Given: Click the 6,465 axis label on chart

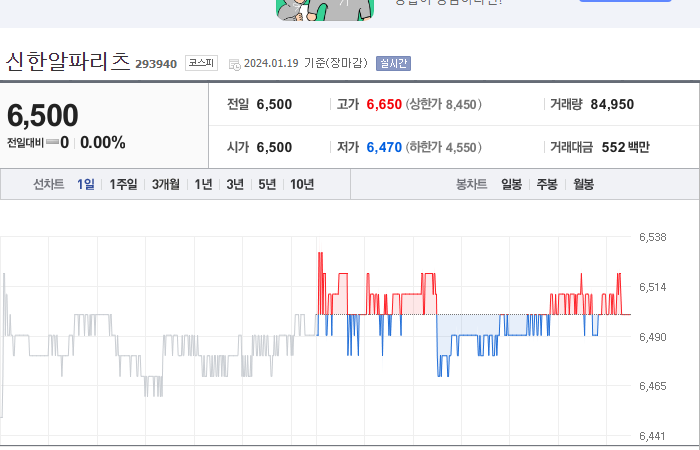Looking at the screenshot, I should (x=653, y=386).
